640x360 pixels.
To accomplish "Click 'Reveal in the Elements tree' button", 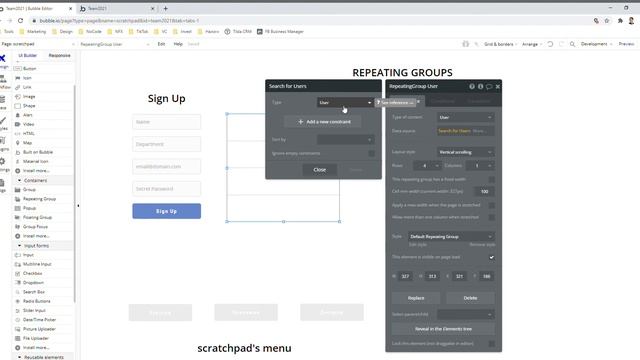I will (443, 329).
